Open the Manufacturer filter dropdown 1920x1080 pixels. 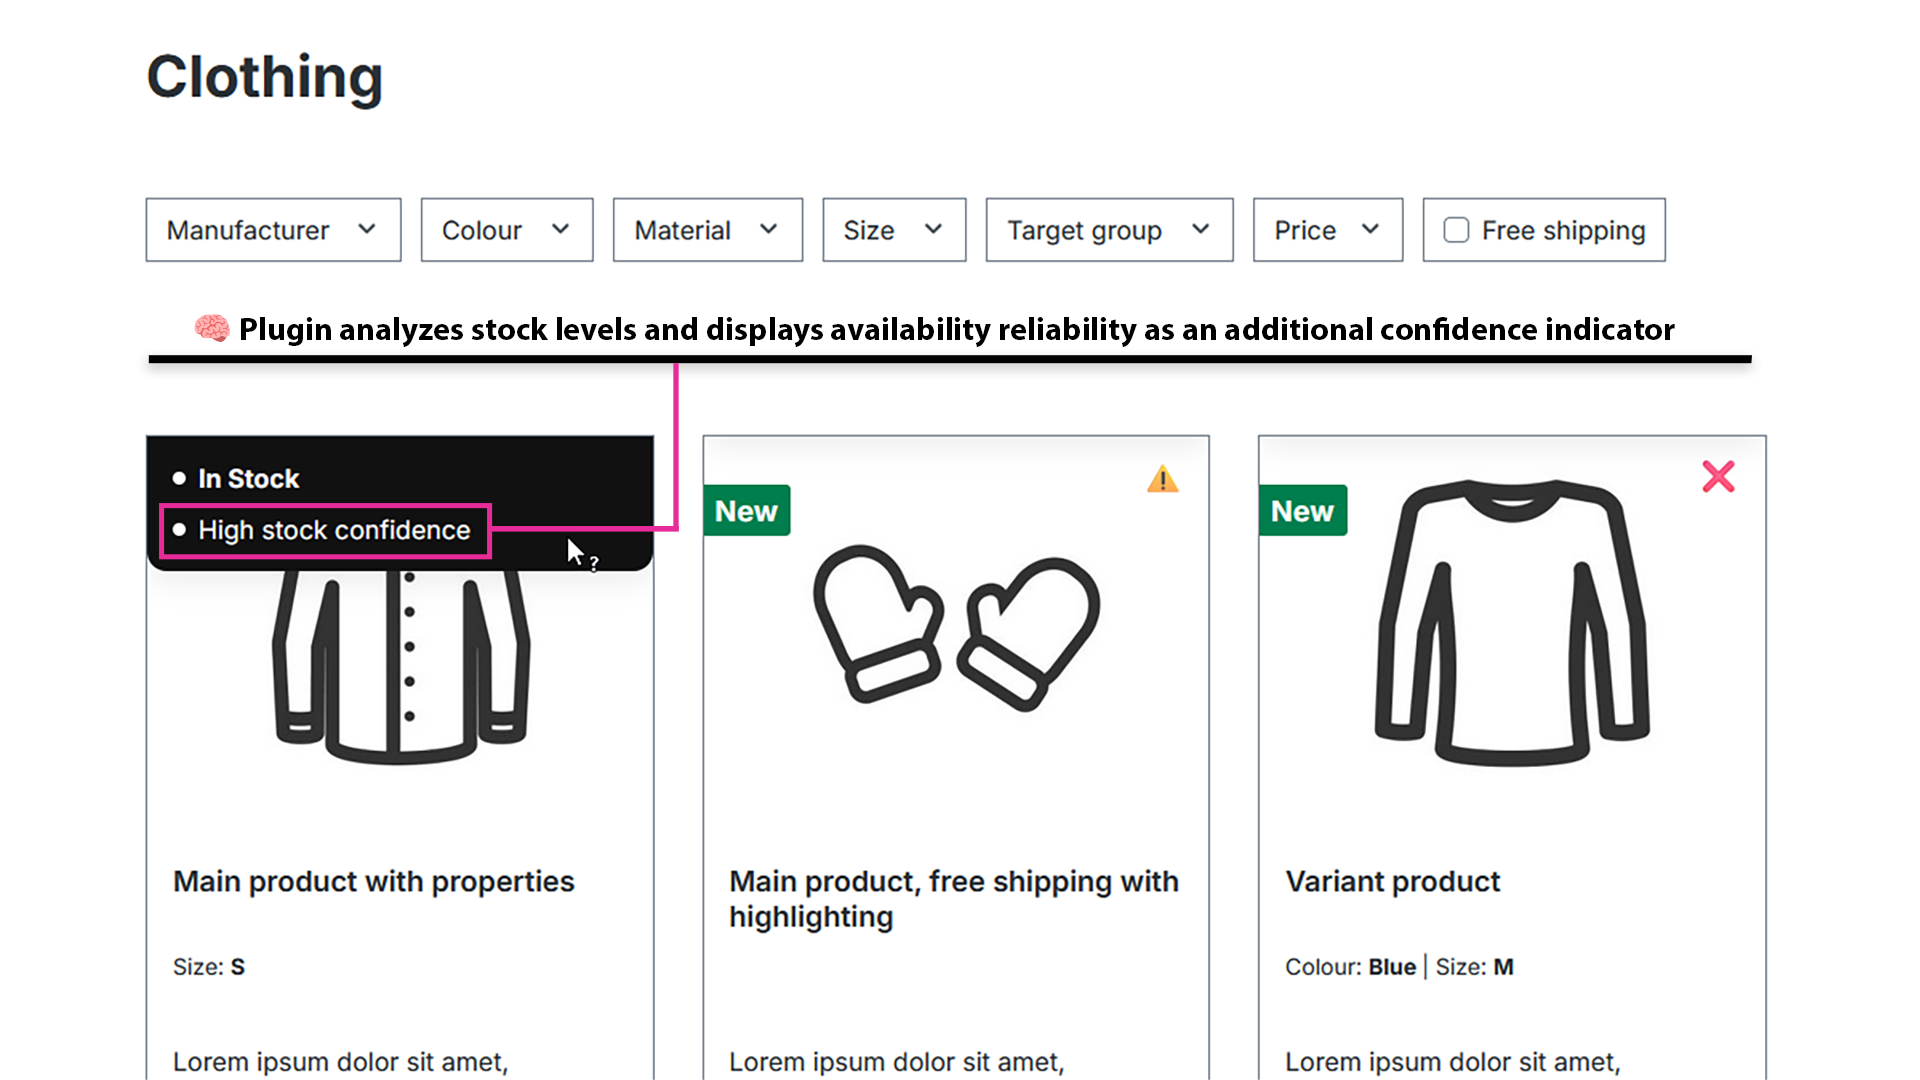pos(273,230)
